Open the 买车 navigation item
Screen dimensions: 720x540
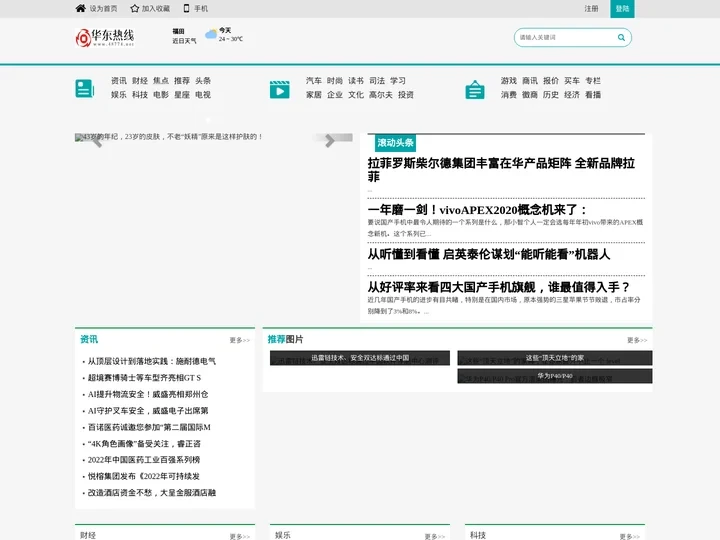tap(572, 81)
